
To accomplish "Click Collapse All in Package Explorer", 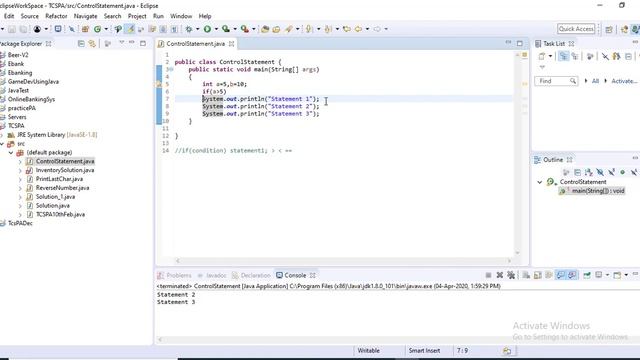I will tap(81, 44).
